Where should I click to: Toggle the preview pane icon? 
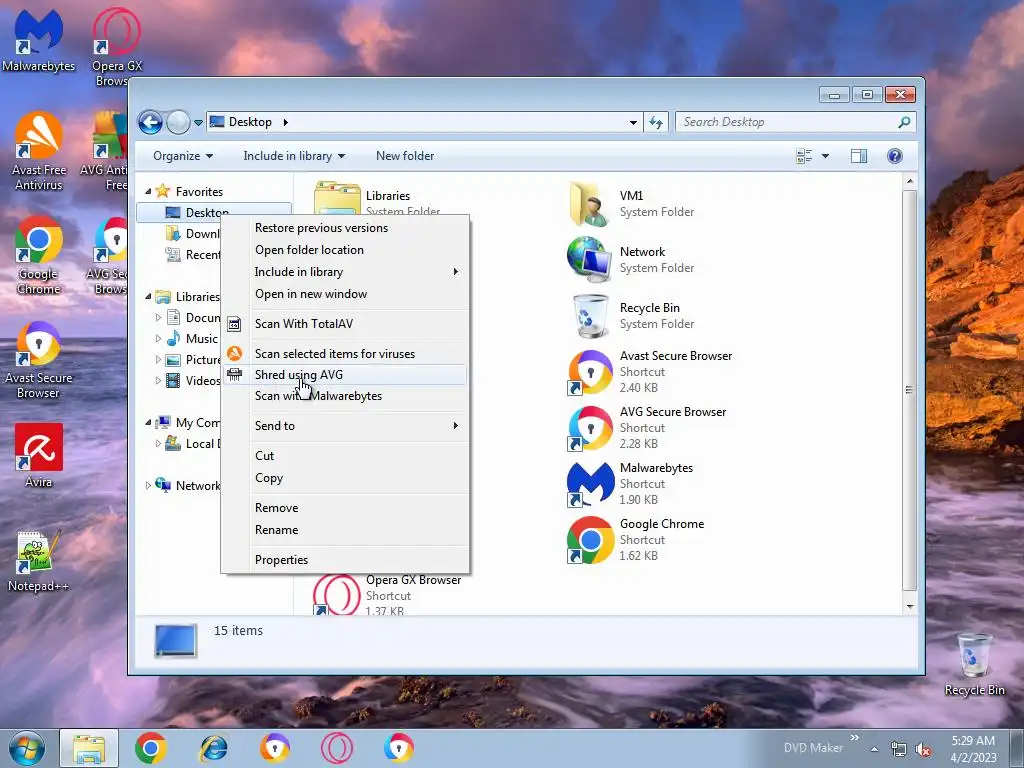tap(859, 156)
